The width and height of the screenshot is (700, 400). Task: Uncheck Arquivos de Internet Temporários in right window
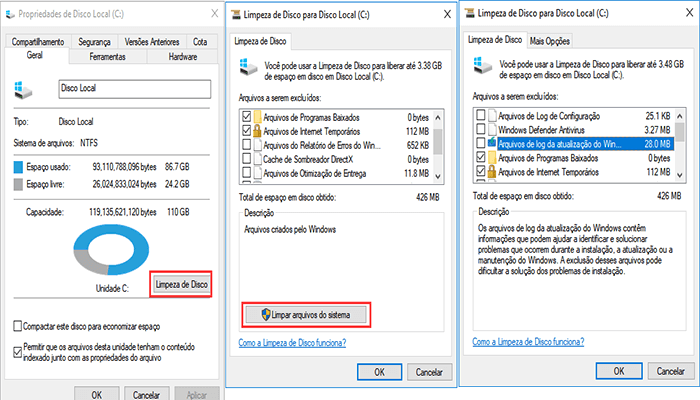[x=481, y=171]
